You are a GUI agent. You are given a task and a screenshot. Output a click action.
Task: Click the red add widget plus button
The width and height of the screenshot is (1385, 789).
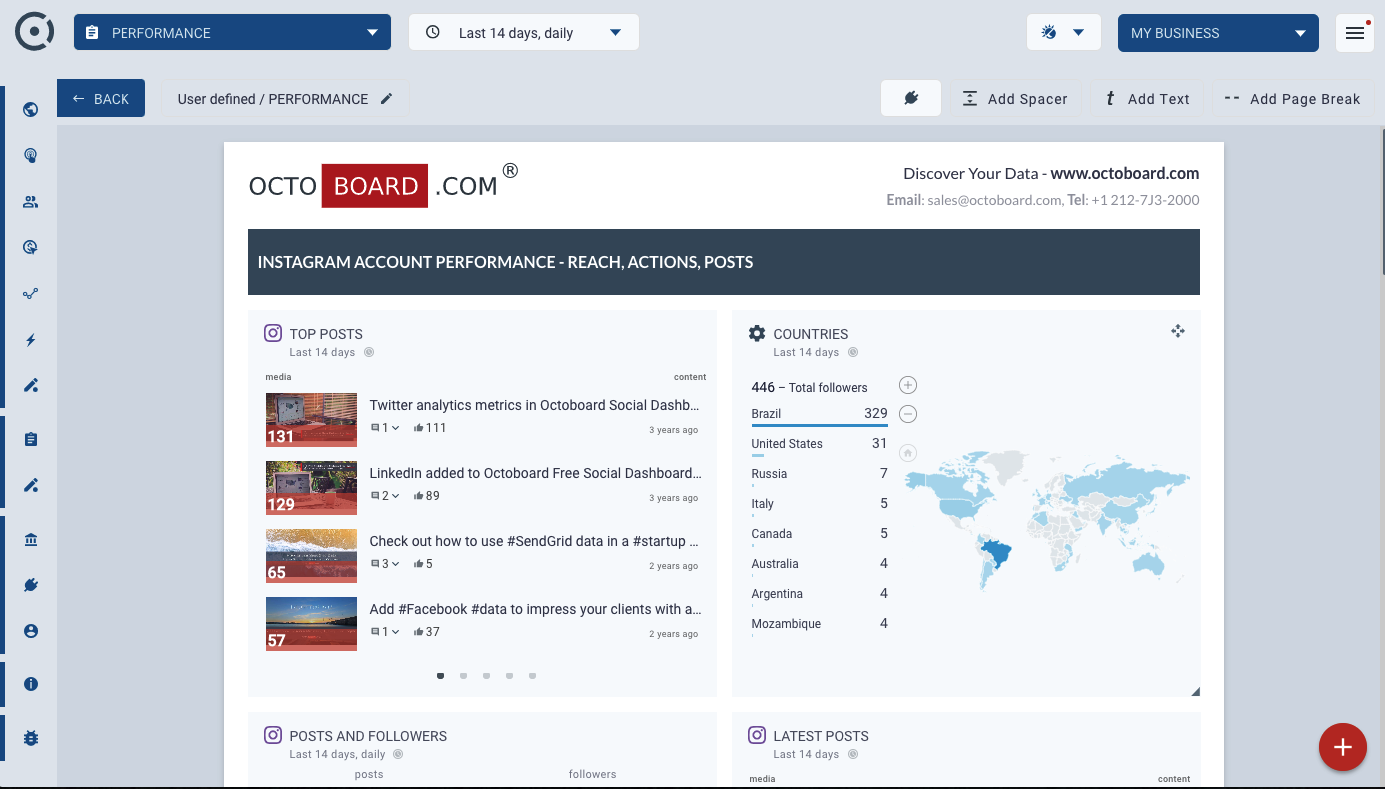pyautogui.click(x=1343, y=747)
